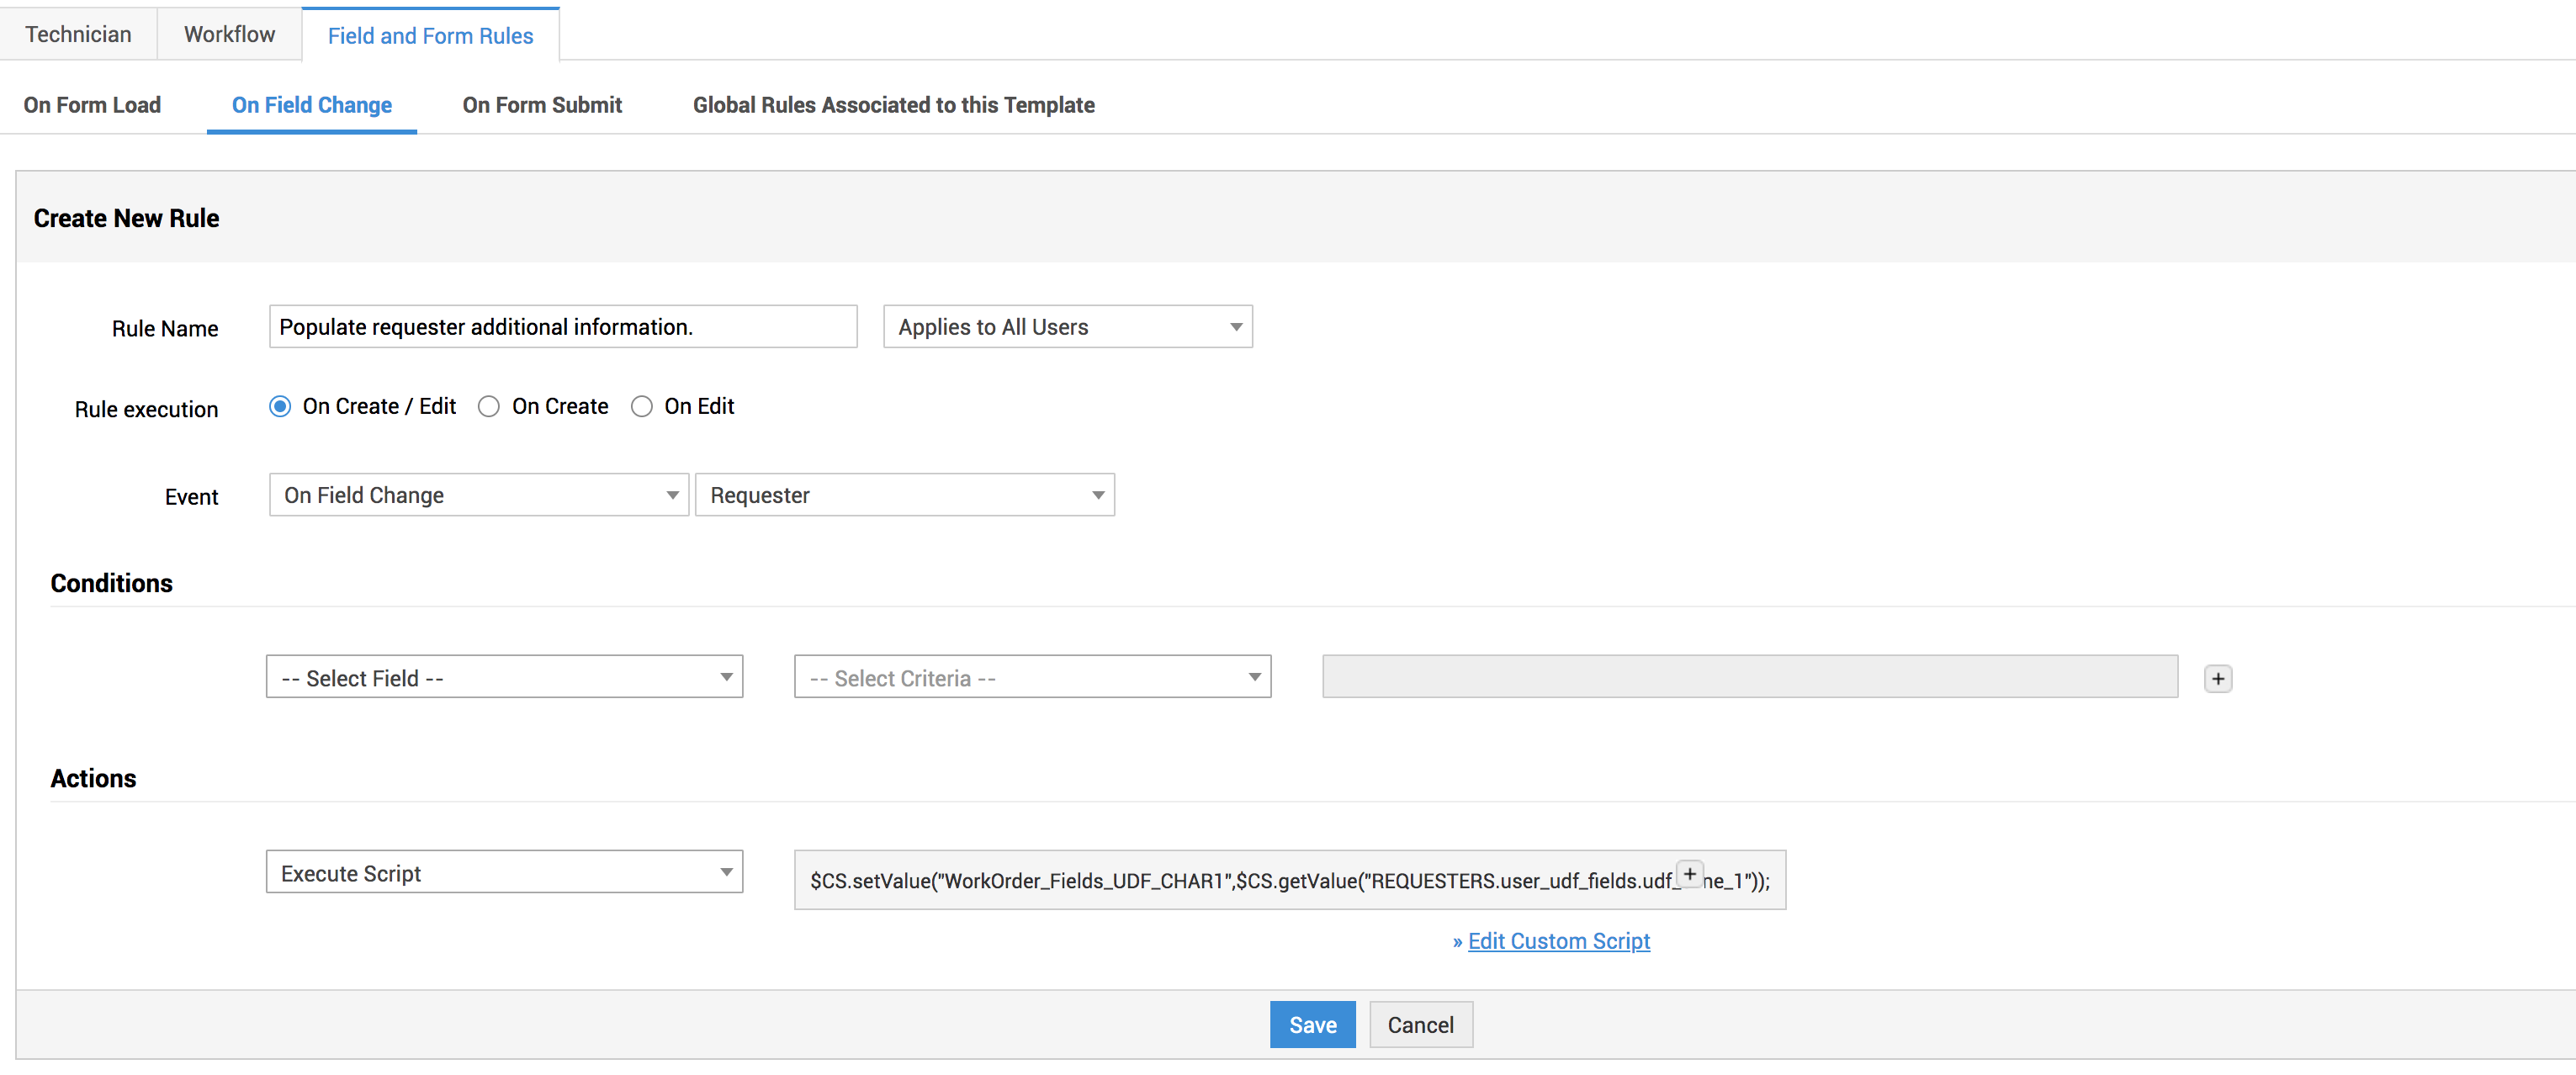View Global Rules Associated to this Template
Image resolution: width=2576 pixels, height=1075 pixels.
click(893, 105)
